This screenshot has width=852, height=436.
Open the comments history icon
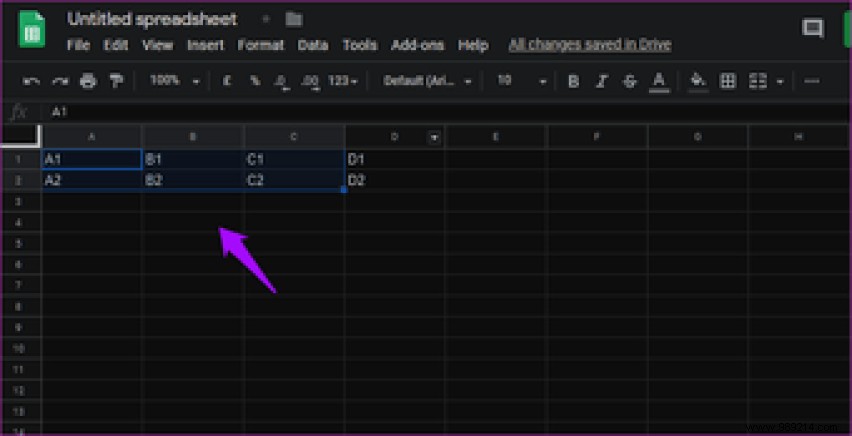point(813,28)
